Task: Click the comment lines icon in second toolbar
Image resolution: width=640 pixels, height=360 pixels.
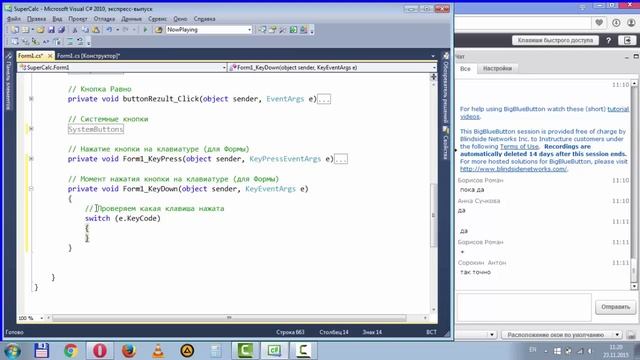Action: coord(70,42)
